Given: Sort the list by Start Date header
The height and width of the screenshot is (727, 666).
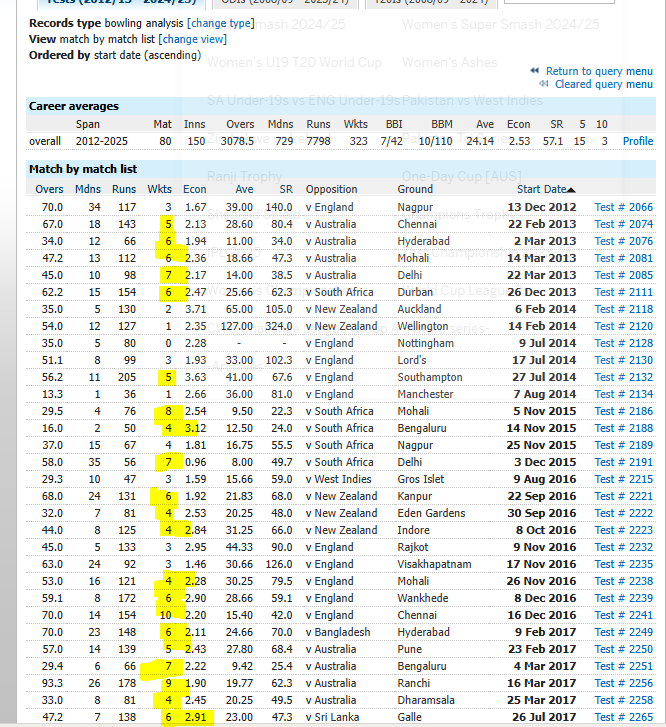Looking at the screenshot, I should pos(542,189).
